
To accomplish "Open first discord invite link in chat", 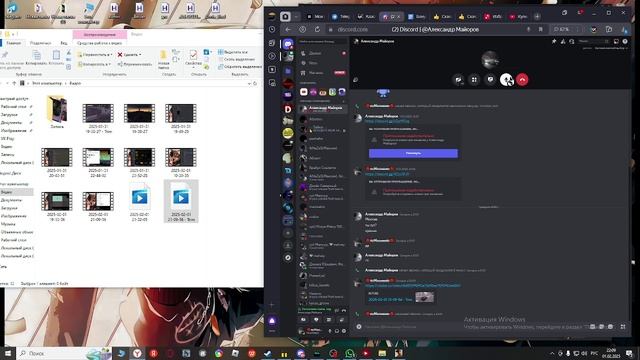I will [387, 121].
